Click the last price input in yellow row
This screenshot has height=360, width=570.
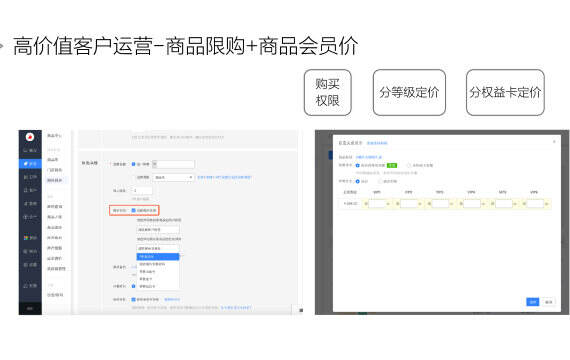click(x=535, y=204)
